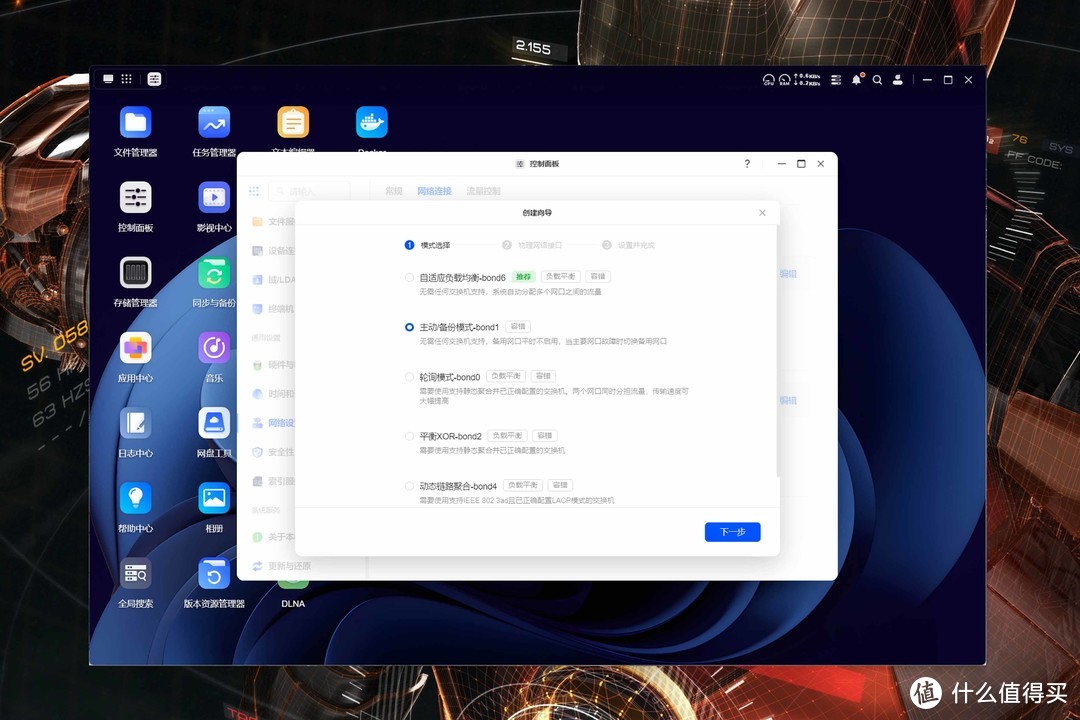
Task: Choose the 平衡XOR-bond2 mode option
Action: 410,435
